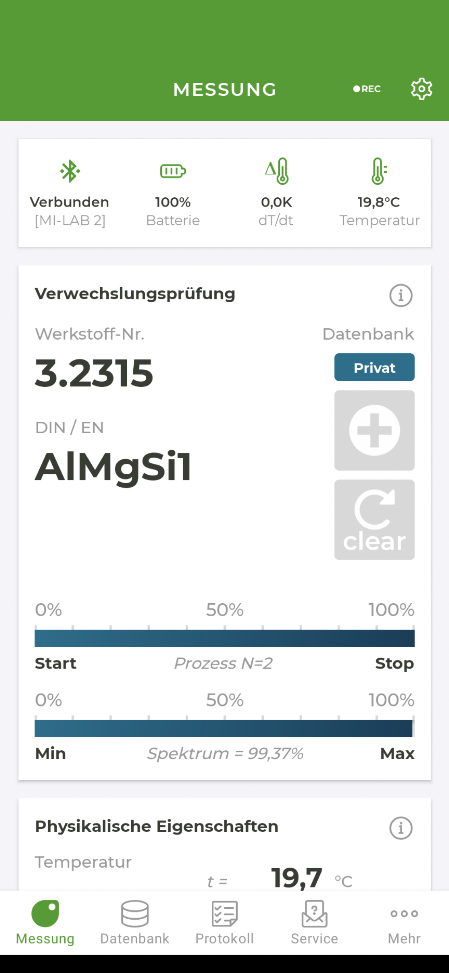The image size is (449, 973).
Task: Open info for Physikalische Eigenschaften
Action: tap(401, 827)
